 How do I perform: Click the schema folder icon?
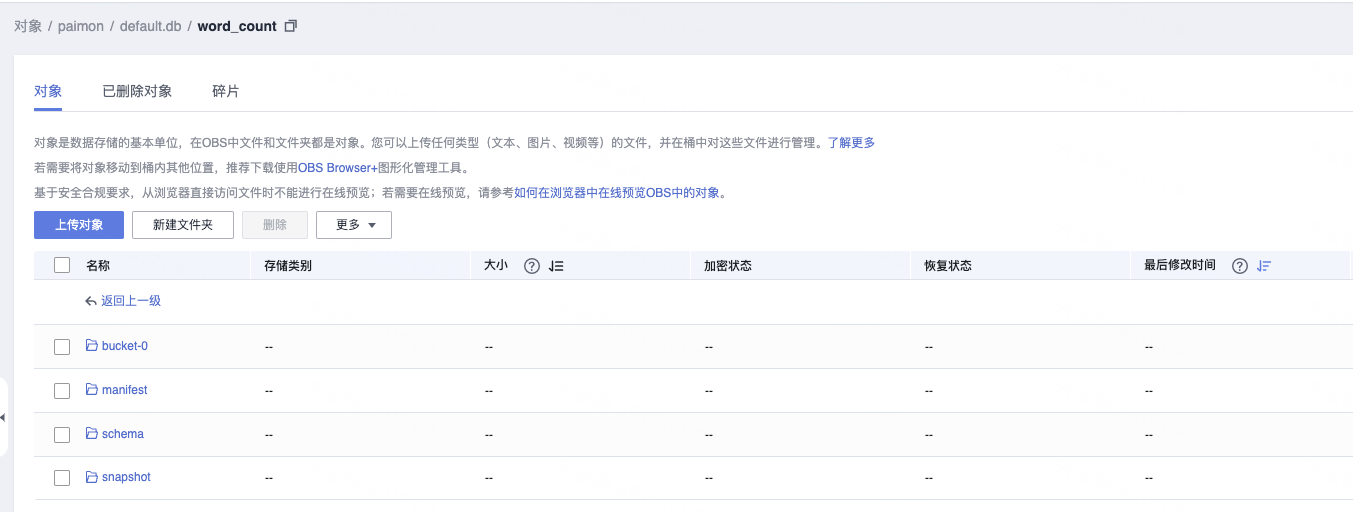coord(92,434)
